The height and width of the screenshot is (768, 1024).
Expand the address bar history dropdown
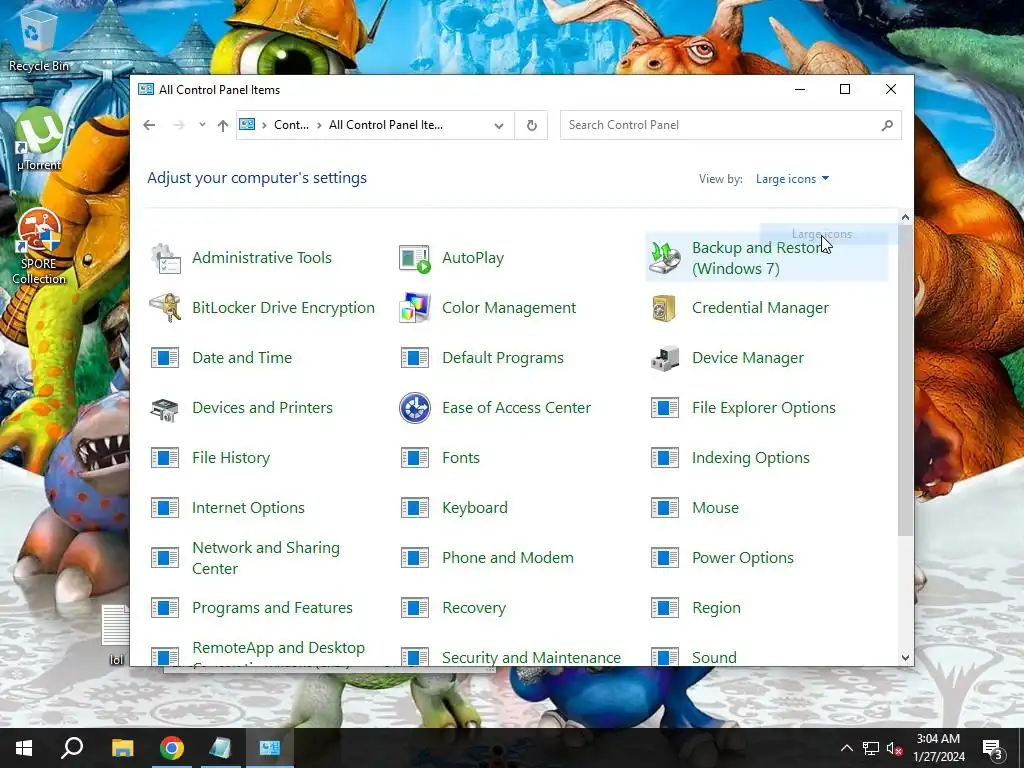[499, 125]
